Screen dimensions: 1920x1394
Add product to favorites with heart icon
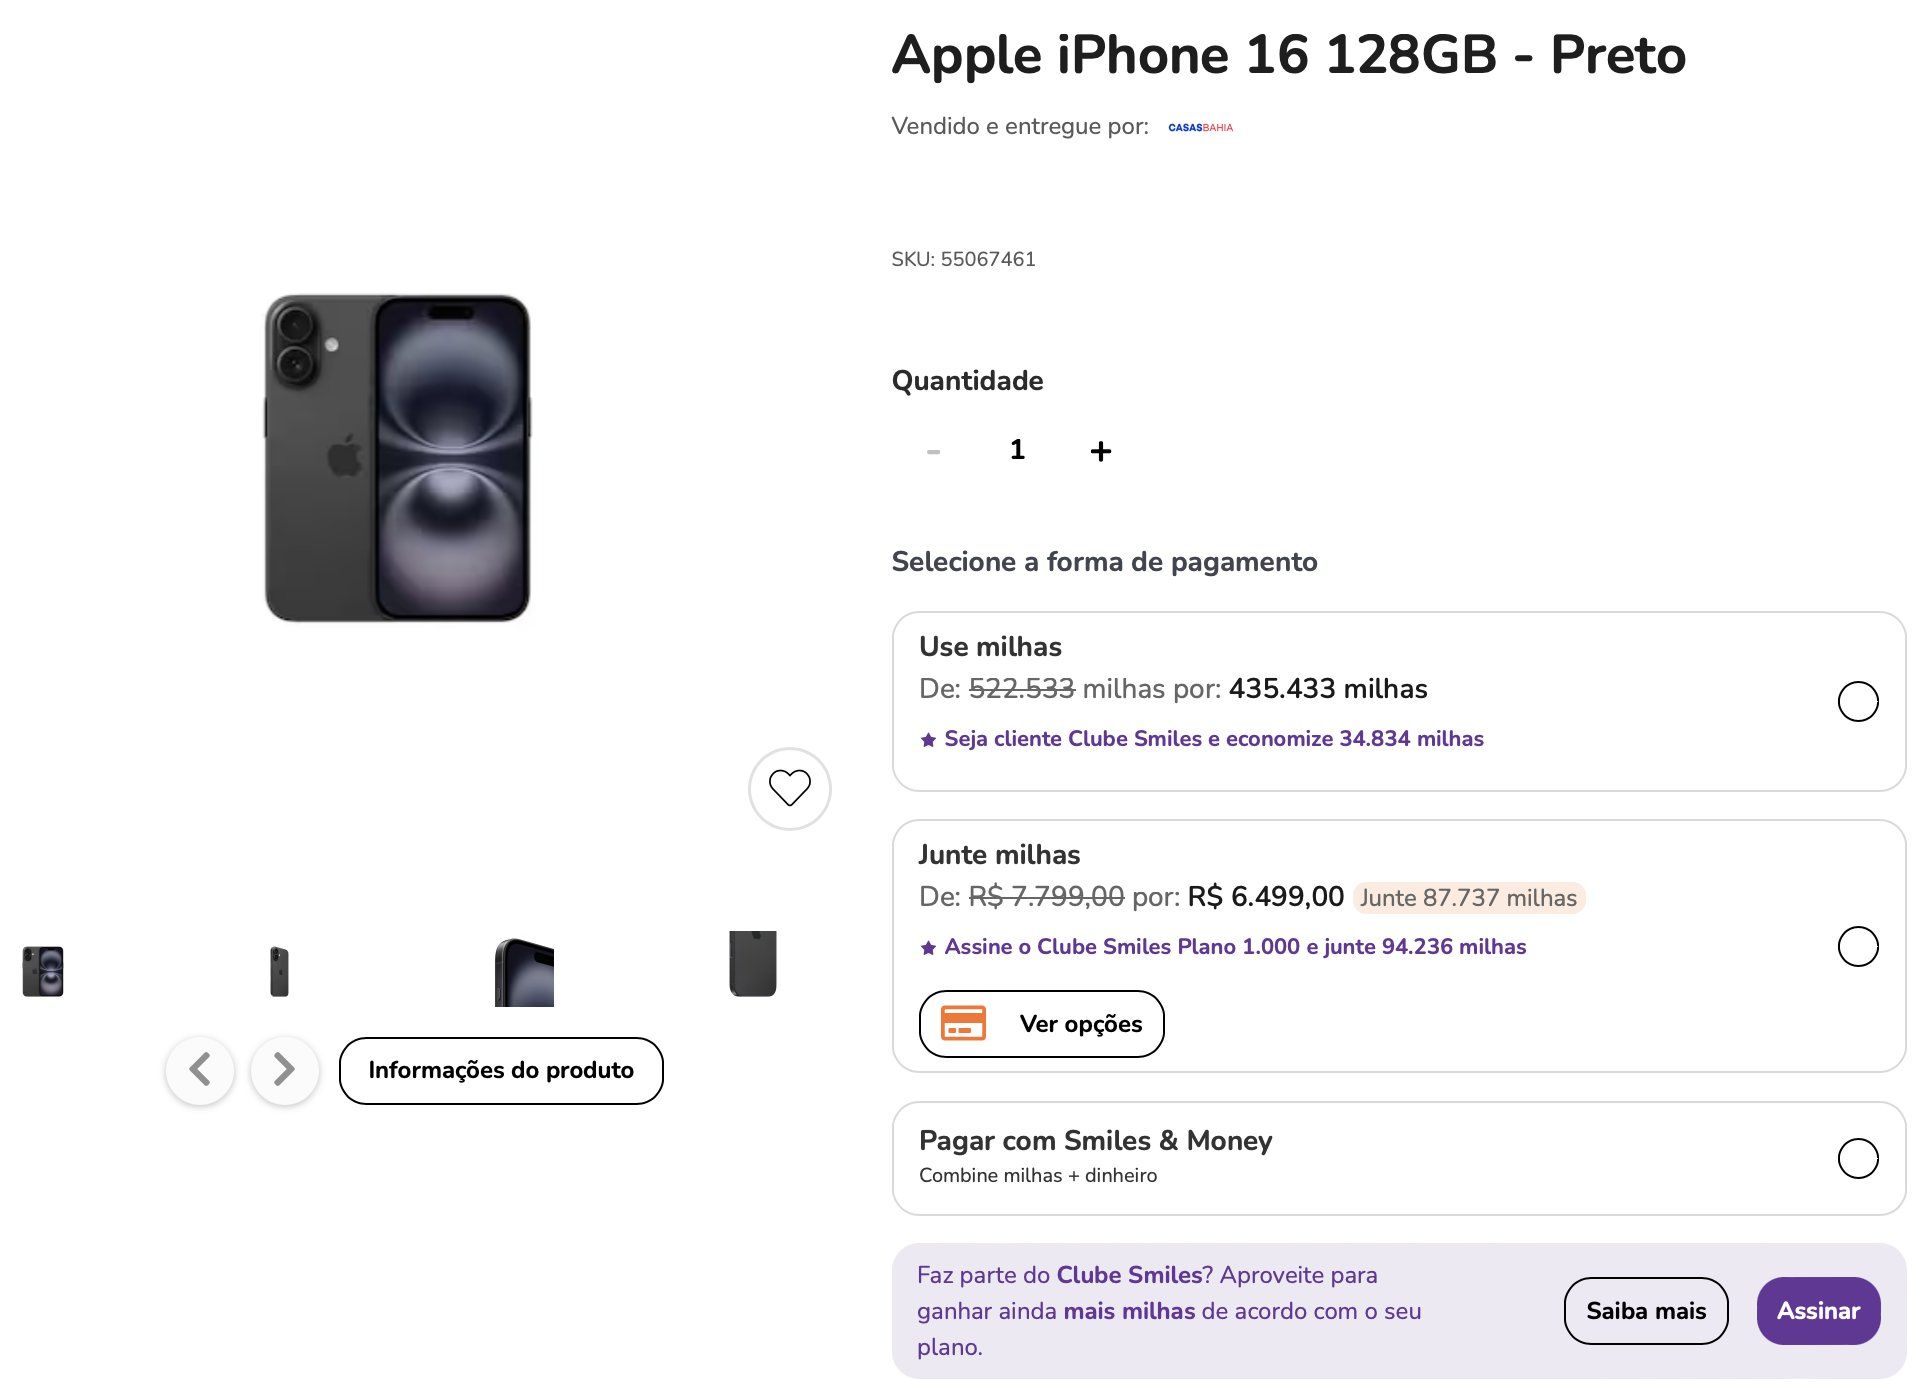coord(789,788)
